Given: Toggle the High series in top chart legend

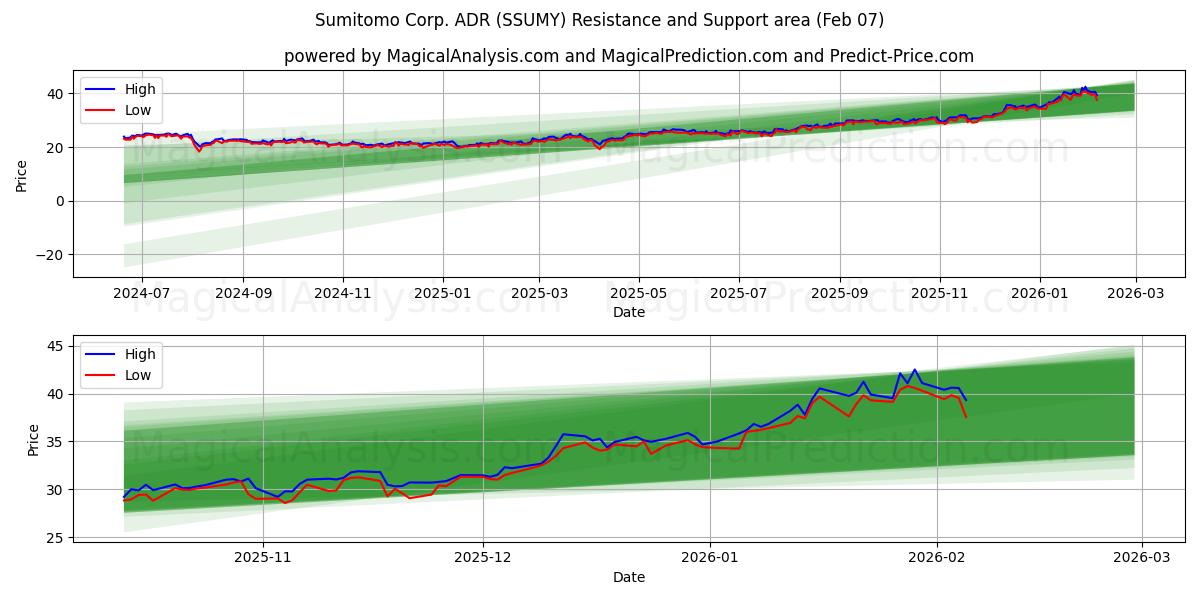Looking at the screenshot, I should pos(140,88).
